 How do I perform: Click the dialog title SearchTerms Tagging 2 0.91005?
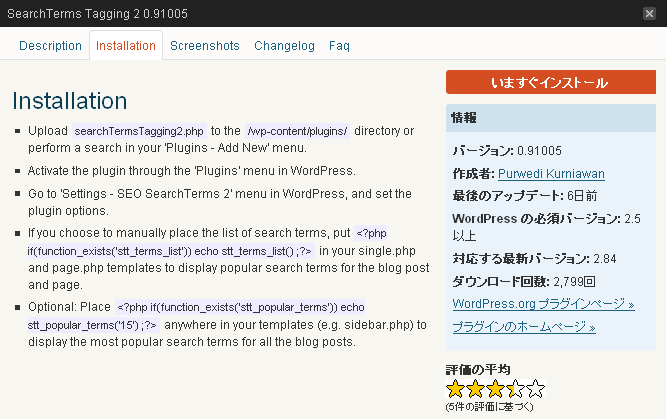(97, 14)
